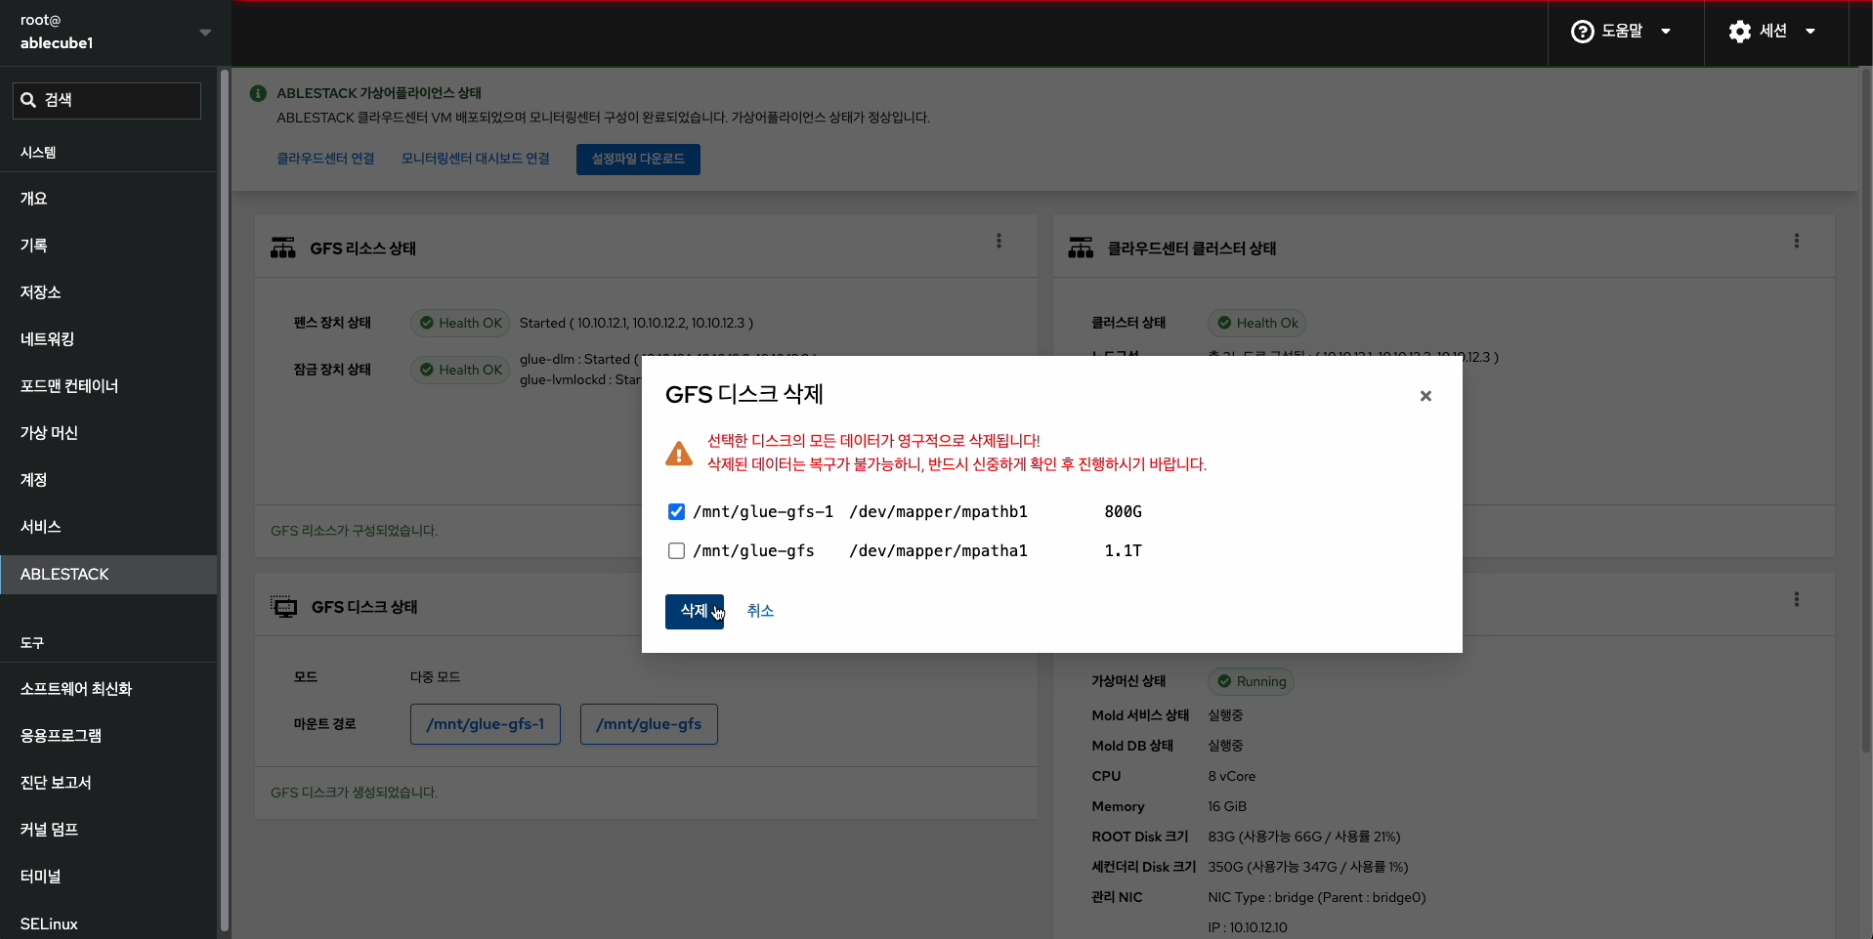1873x939 pixels.
Task: Click the GFS disk status monitor icon
Action: (x=284, y=607)
